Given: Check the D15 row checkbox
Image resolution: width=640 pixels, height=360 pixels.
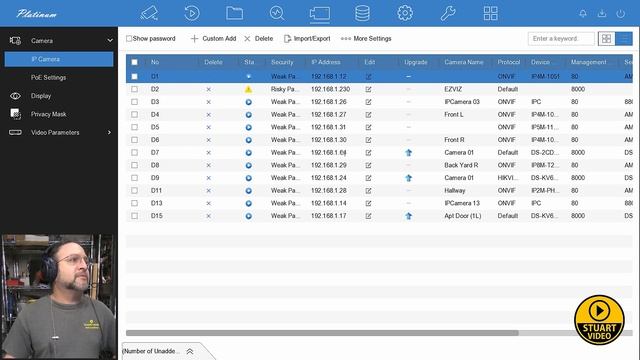Looking at the screenshot, I should (134, 216).
